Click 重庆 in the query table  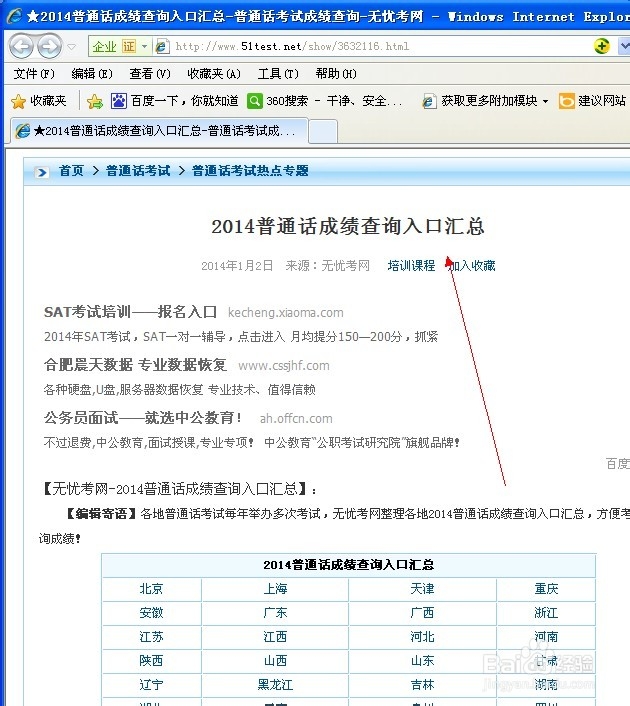pyautogui.click(x=546, y=588)
